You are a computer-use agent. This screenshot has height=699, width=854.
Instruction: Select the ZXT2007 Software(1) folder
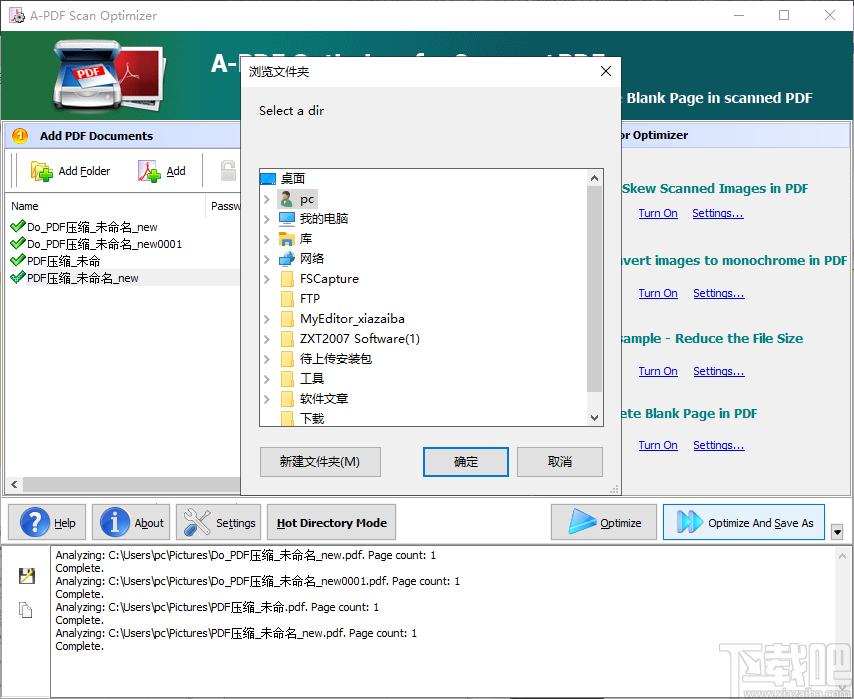[x=359, y=339]
